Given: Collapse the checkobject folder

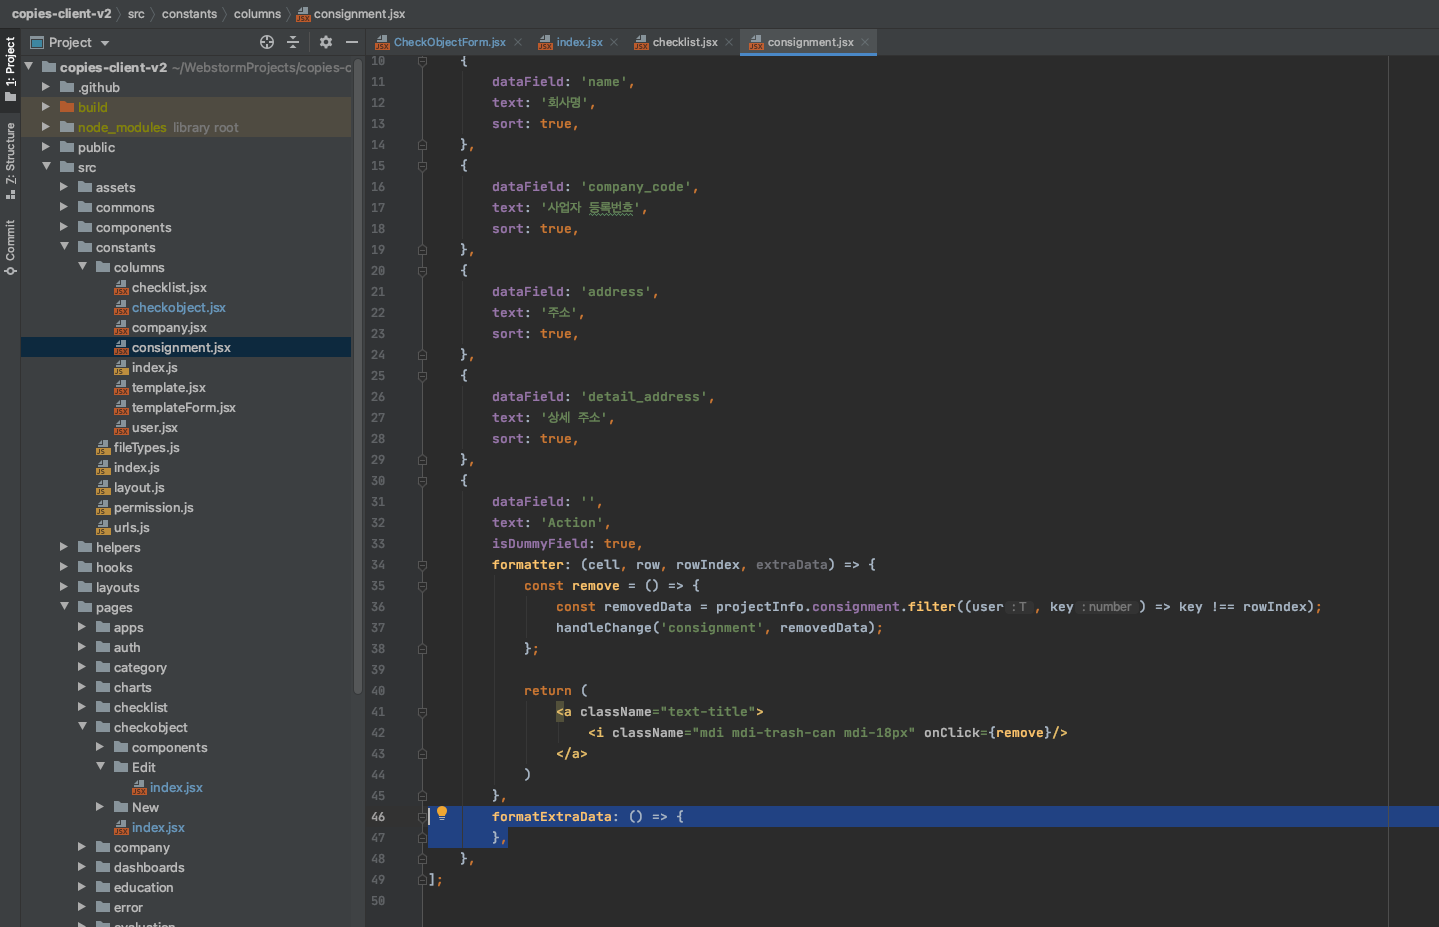Looking at the screenshot, I should 82,727.
